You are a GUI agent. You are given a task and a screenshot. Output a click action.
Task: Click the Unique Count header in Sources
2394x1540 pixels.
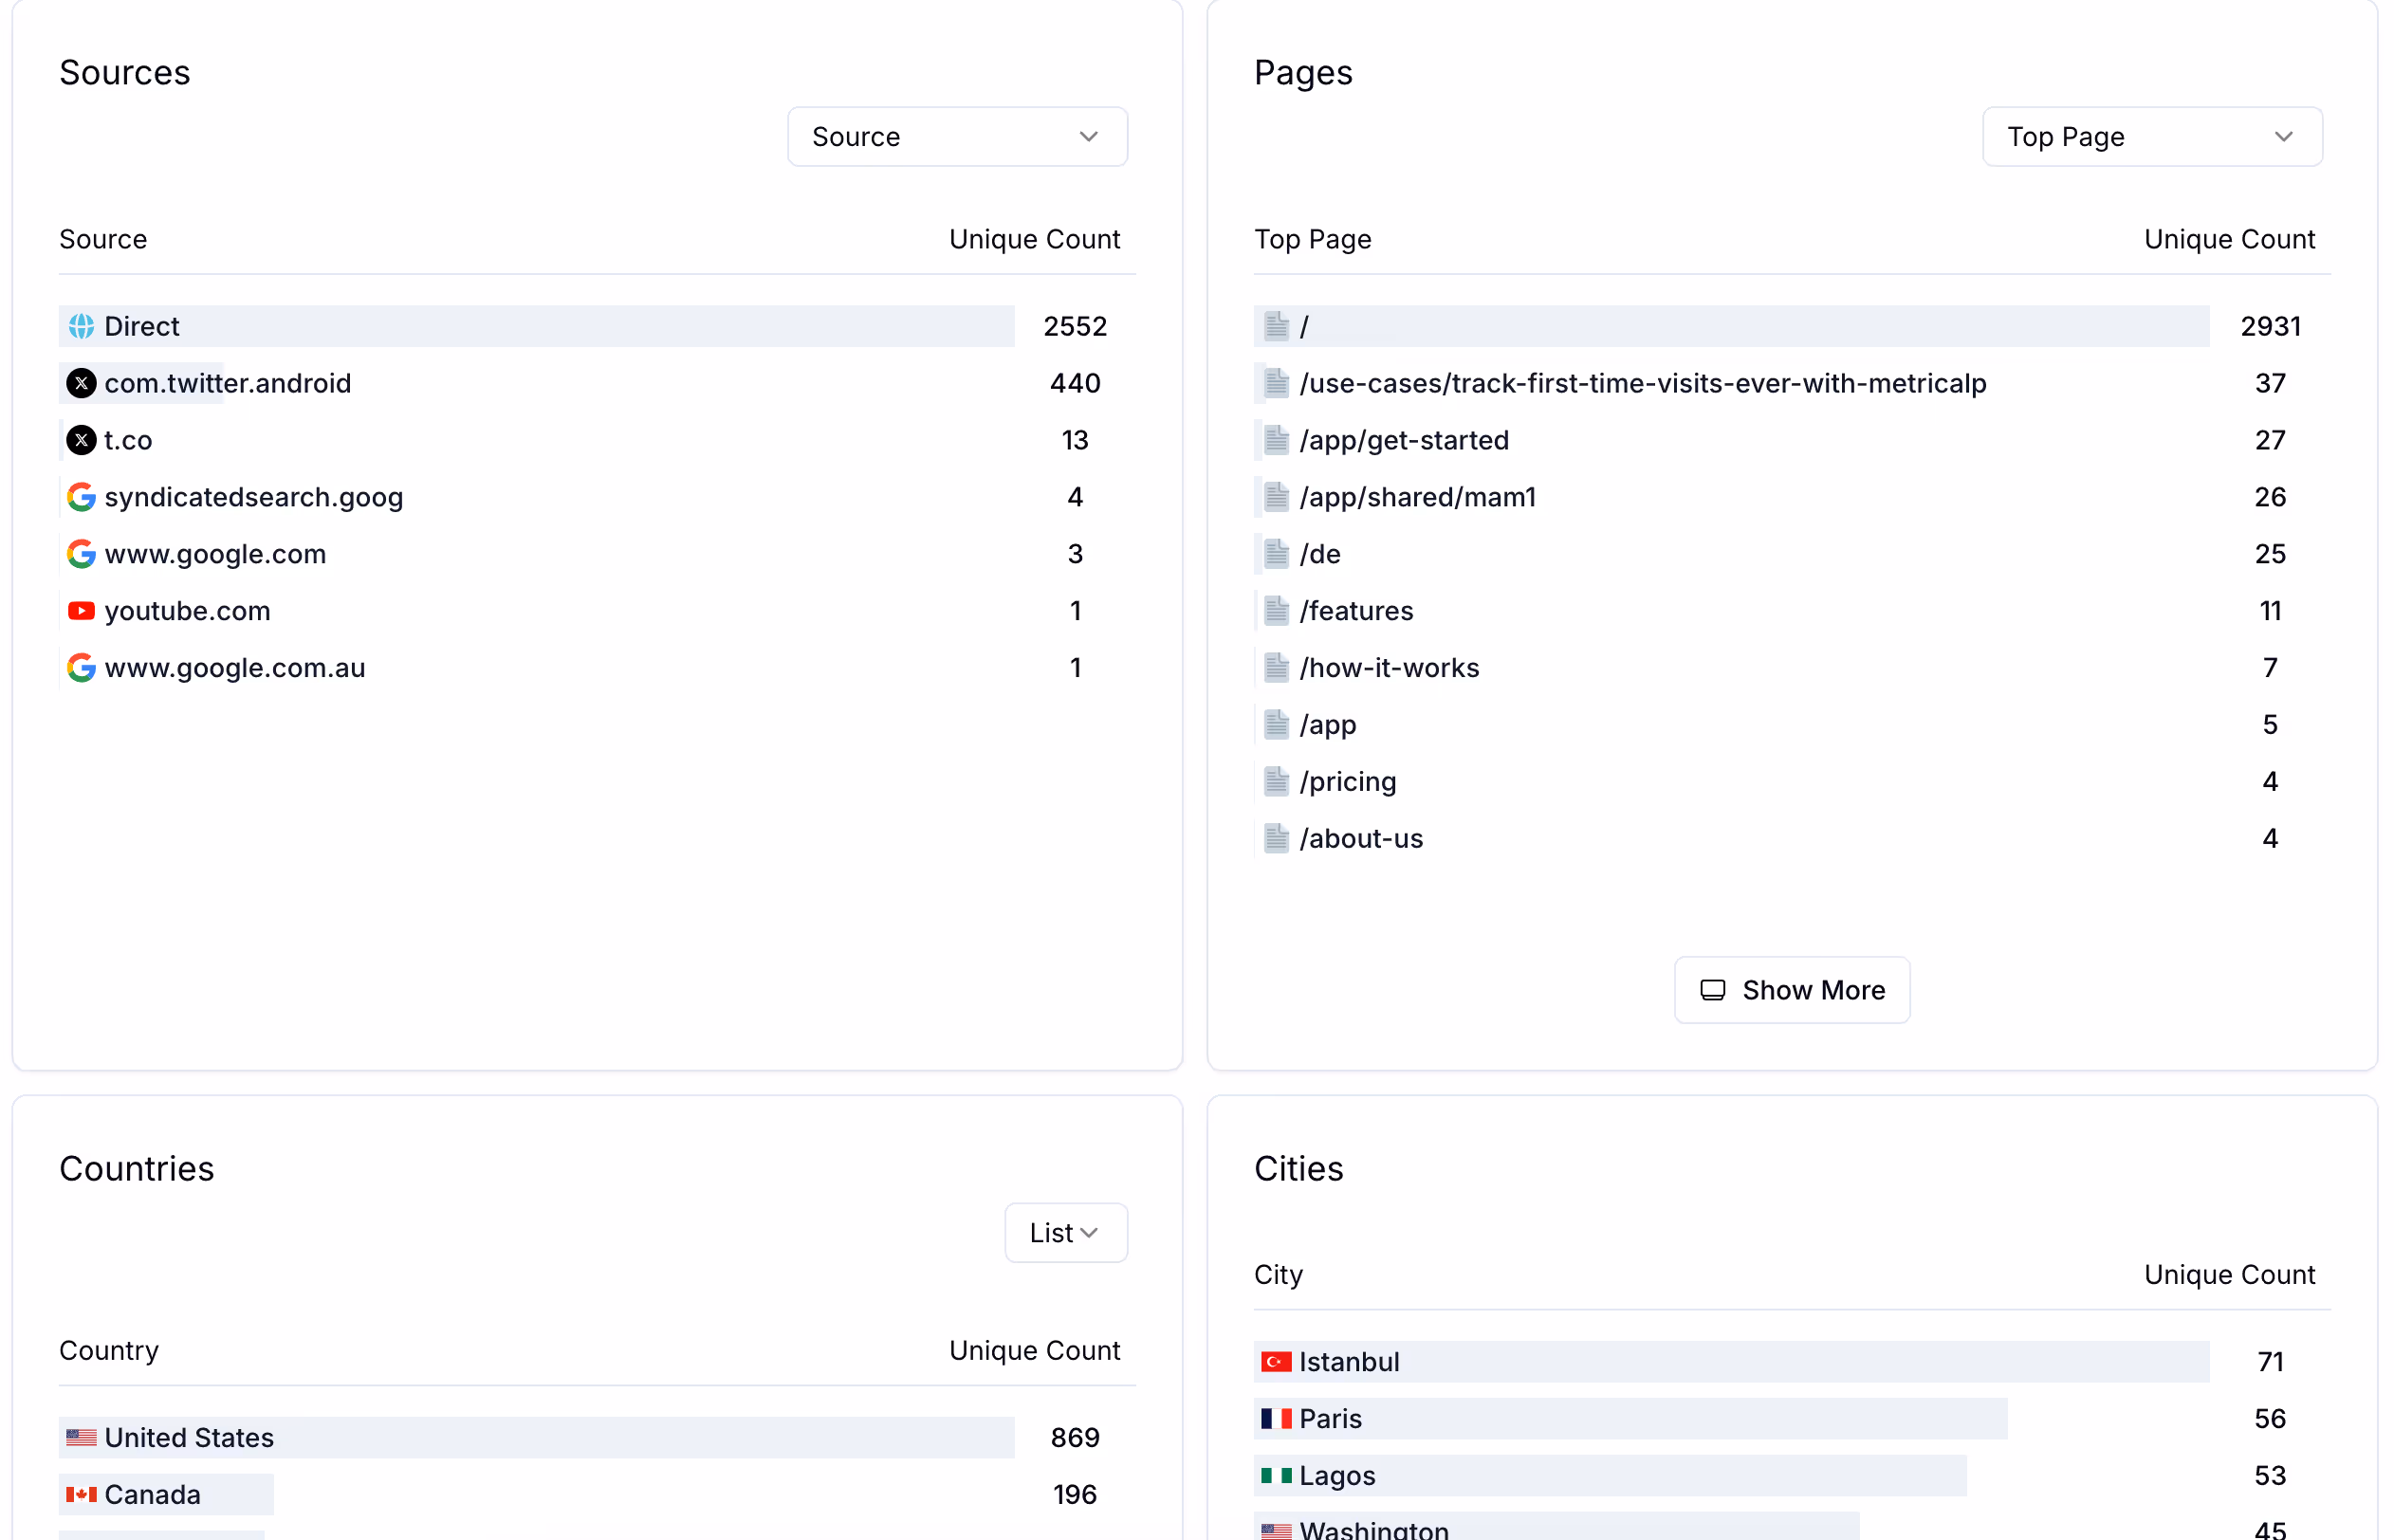coord(1034,239)
